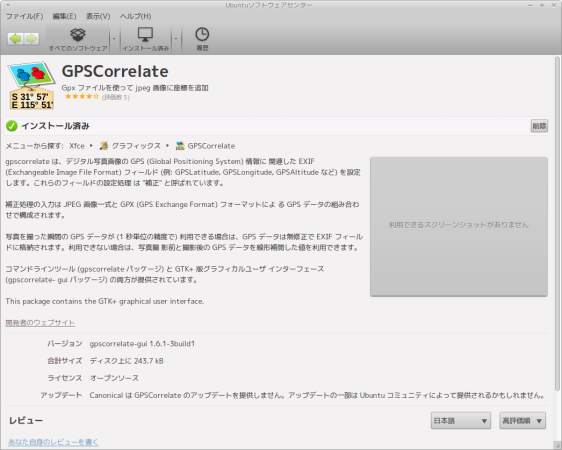Open the 編集(E) menu

click(x=65, y=16)
